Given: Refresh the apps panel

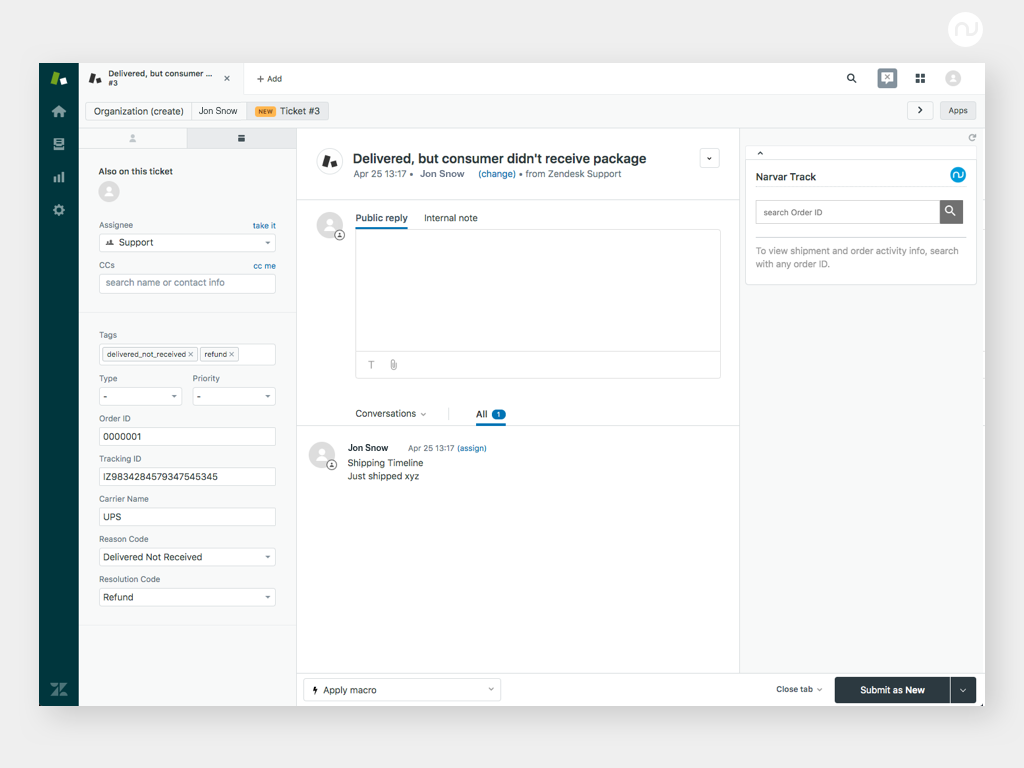Looking at the screenshot, I should [972, 138].
